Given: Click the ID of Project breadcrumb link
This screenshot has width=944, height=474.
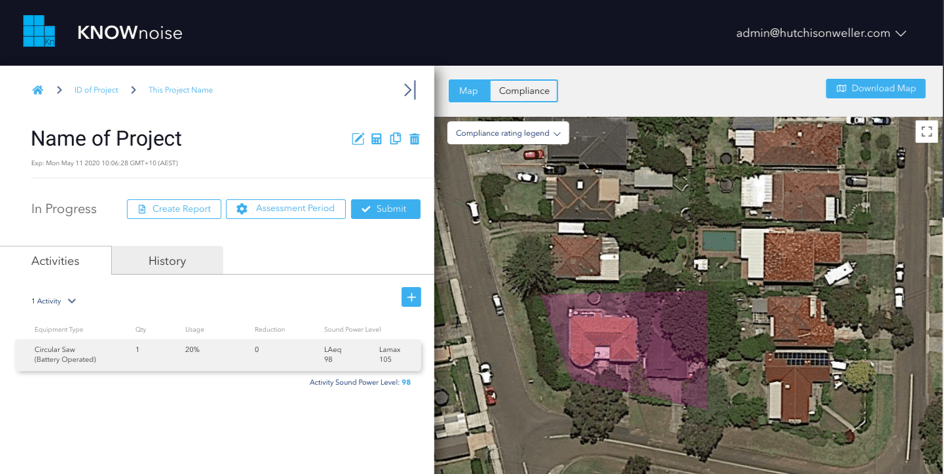Looking at the screenshot, I should coord(96,90).
